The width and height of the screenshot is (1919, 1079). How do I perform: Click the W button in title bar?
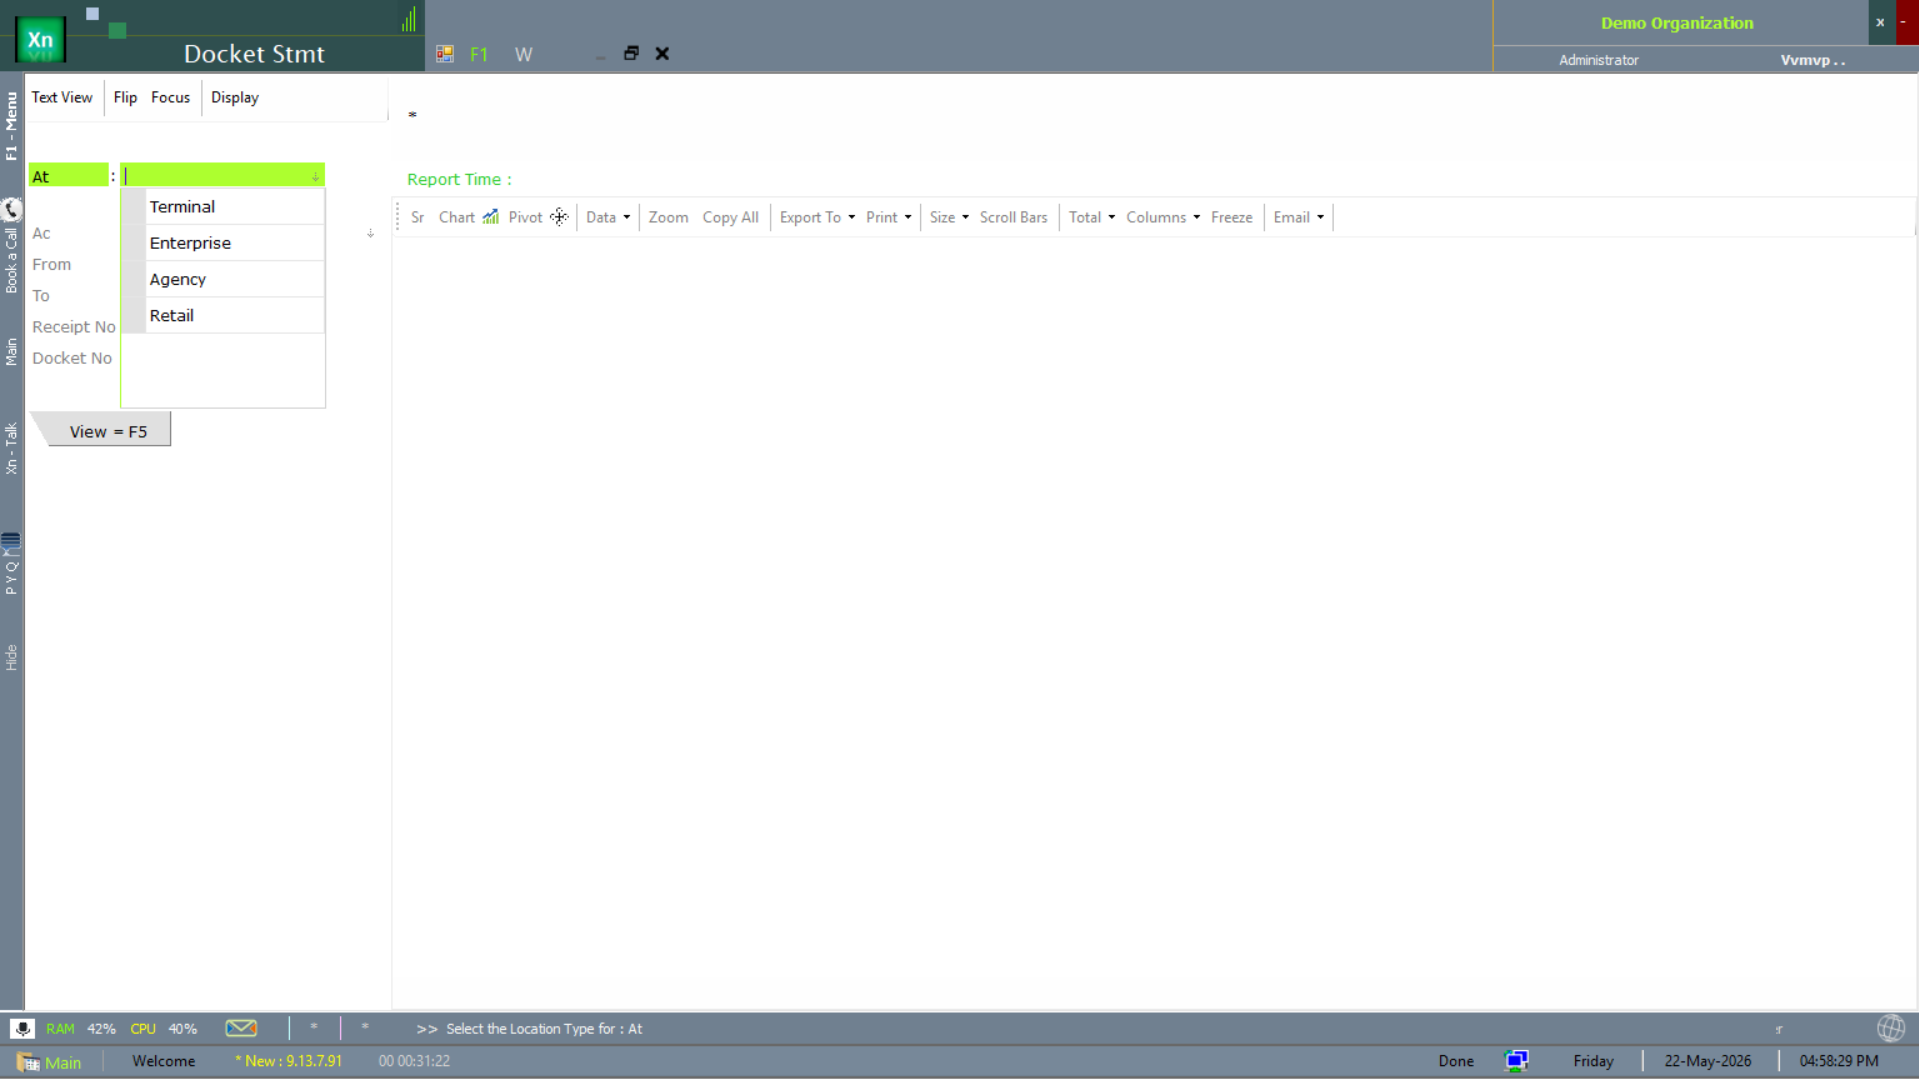[x=523, y=54]
